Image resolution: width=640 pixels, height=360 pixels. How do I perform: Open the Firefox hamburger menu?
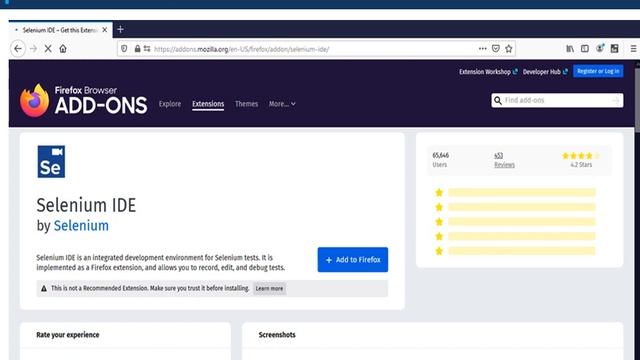(x=633, y=49)
